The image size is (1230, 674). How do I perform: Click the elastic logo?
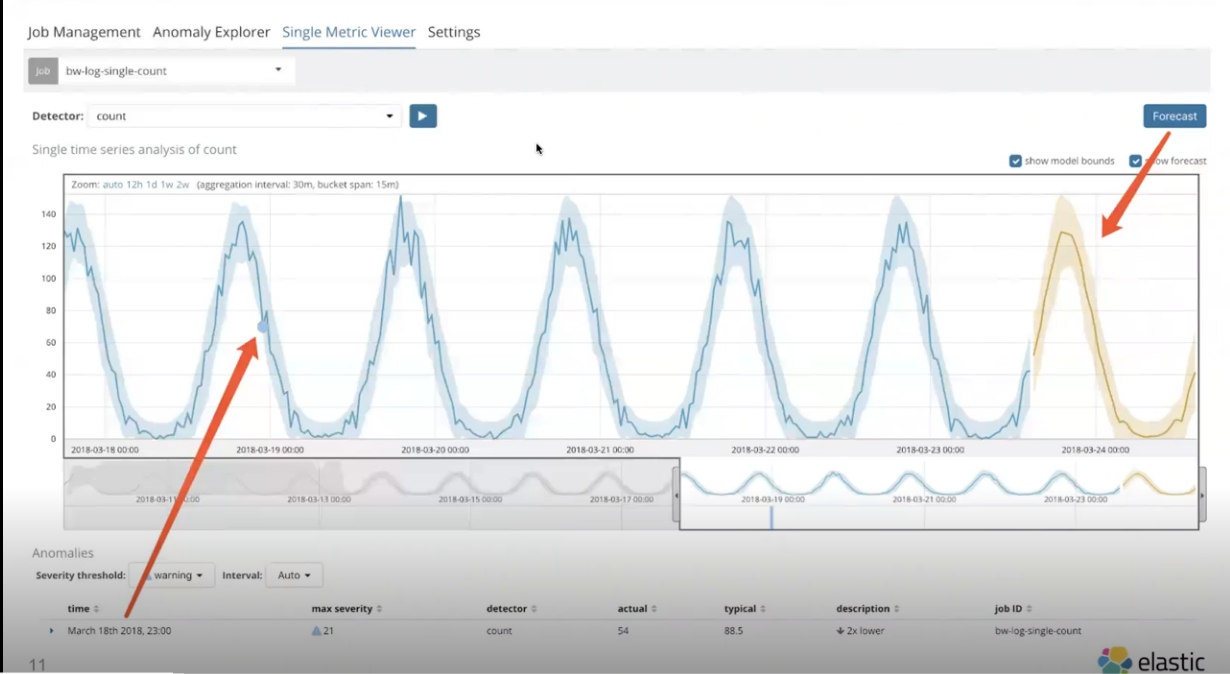(x=1151, y=660)
